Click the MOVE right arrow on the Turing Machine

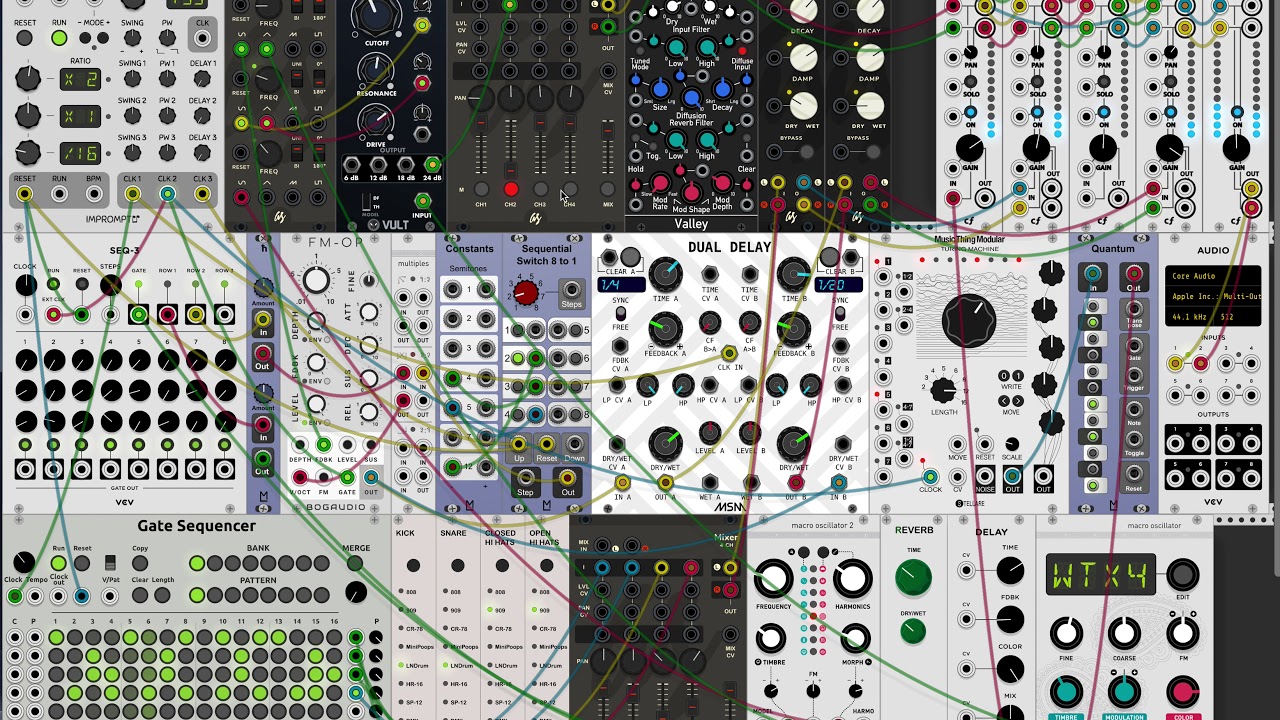pos(1017,401)
